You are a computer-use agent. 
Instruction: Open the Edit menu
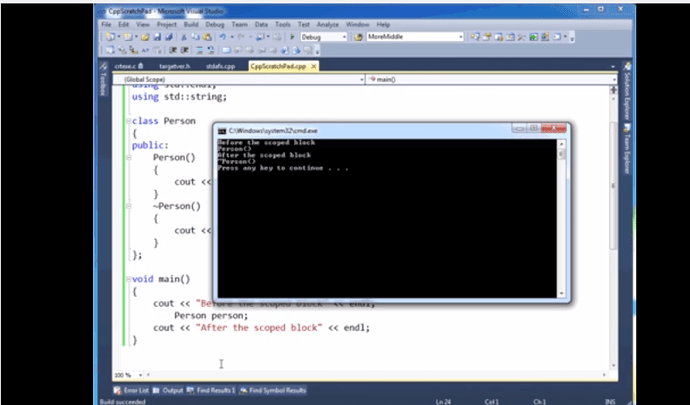123,25
